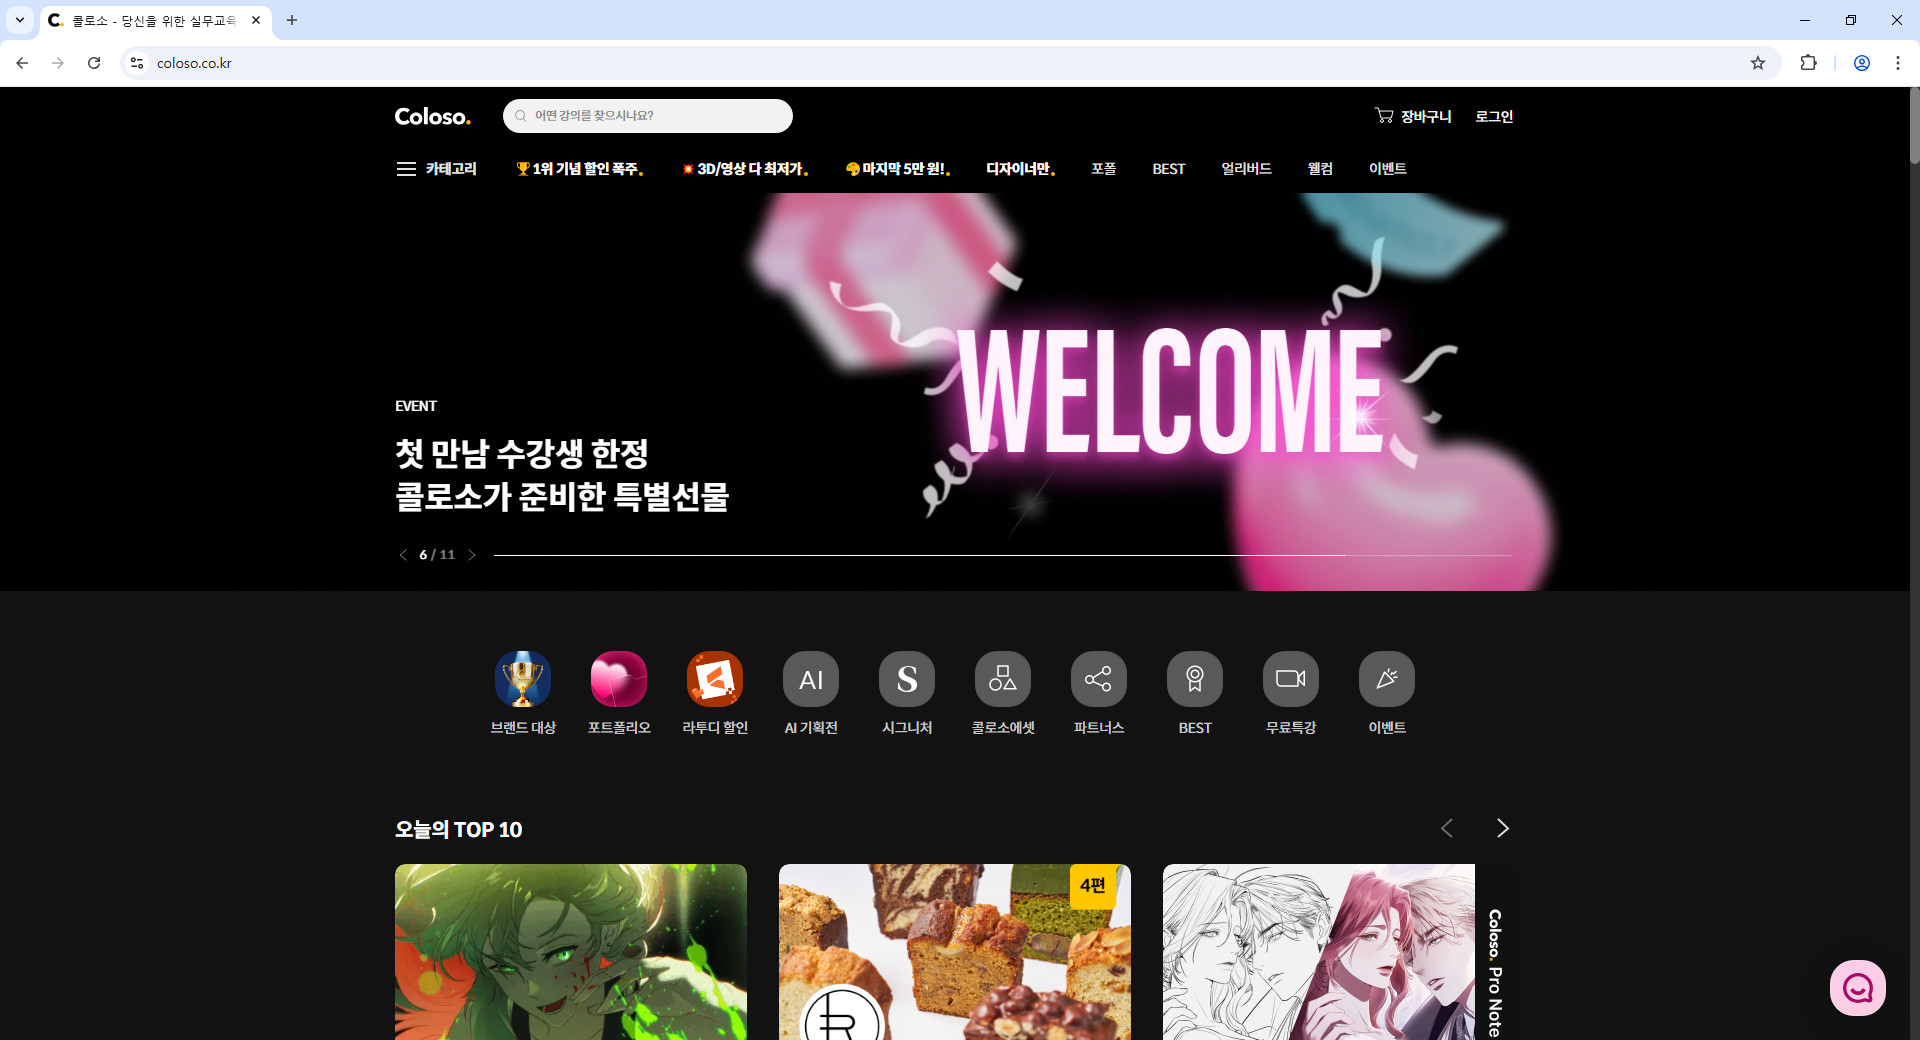Click the AI 기획전 icon
The height and width of the screenshot is (1040, 1920).
click(811, 679)
